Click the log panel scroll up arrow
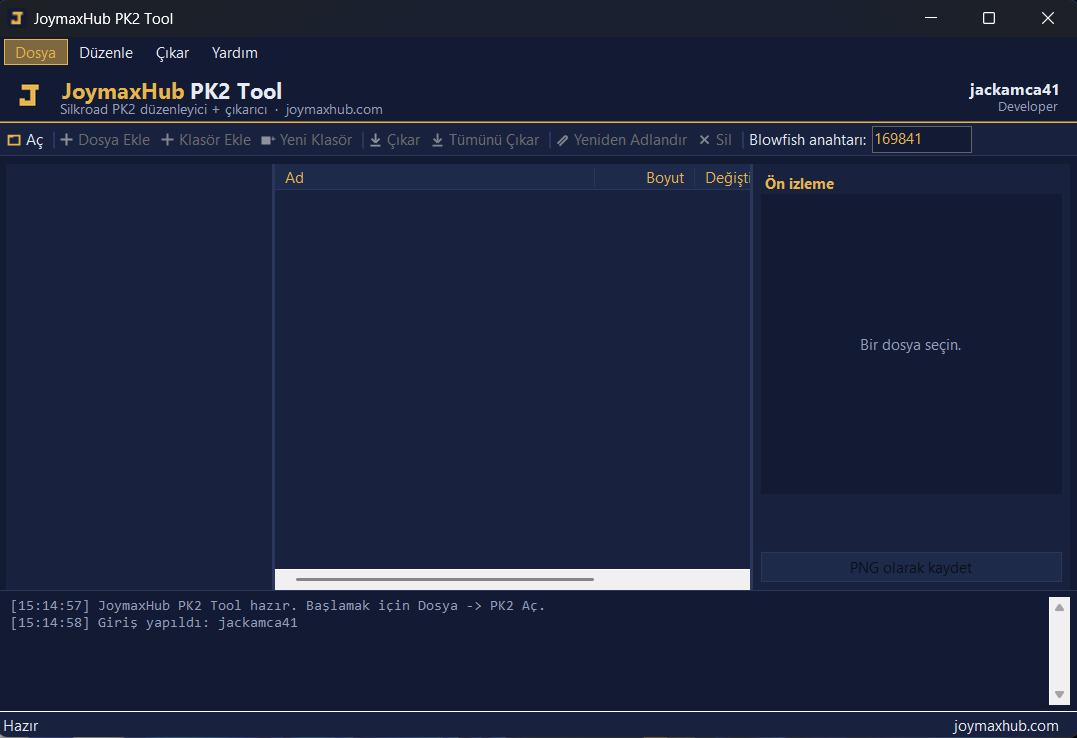1077x738 pixels. click(x=1059, y=607)
